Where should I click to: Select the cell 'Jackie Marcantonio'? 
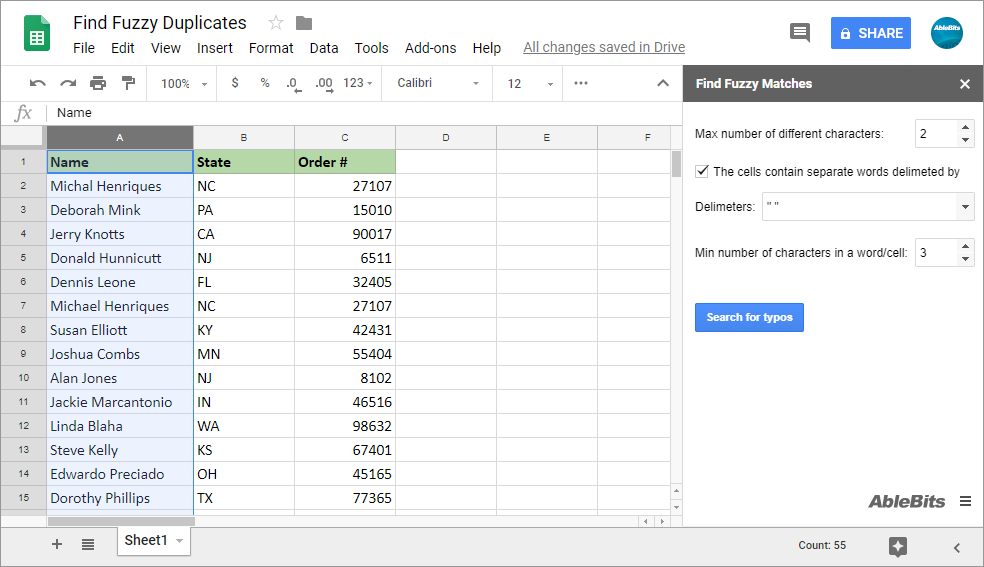tap(120, 402)
